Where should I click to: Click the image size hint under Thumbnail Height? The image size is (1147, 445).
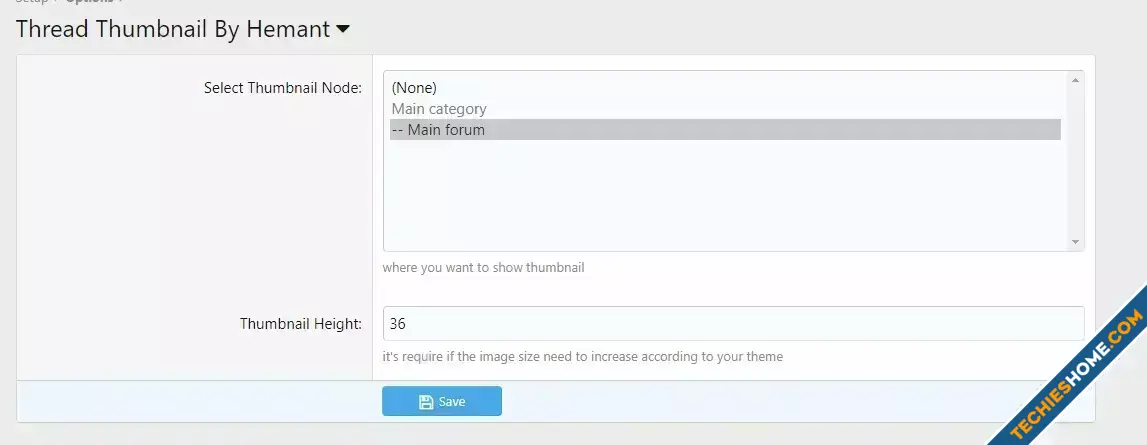click(x=582, y=357)
